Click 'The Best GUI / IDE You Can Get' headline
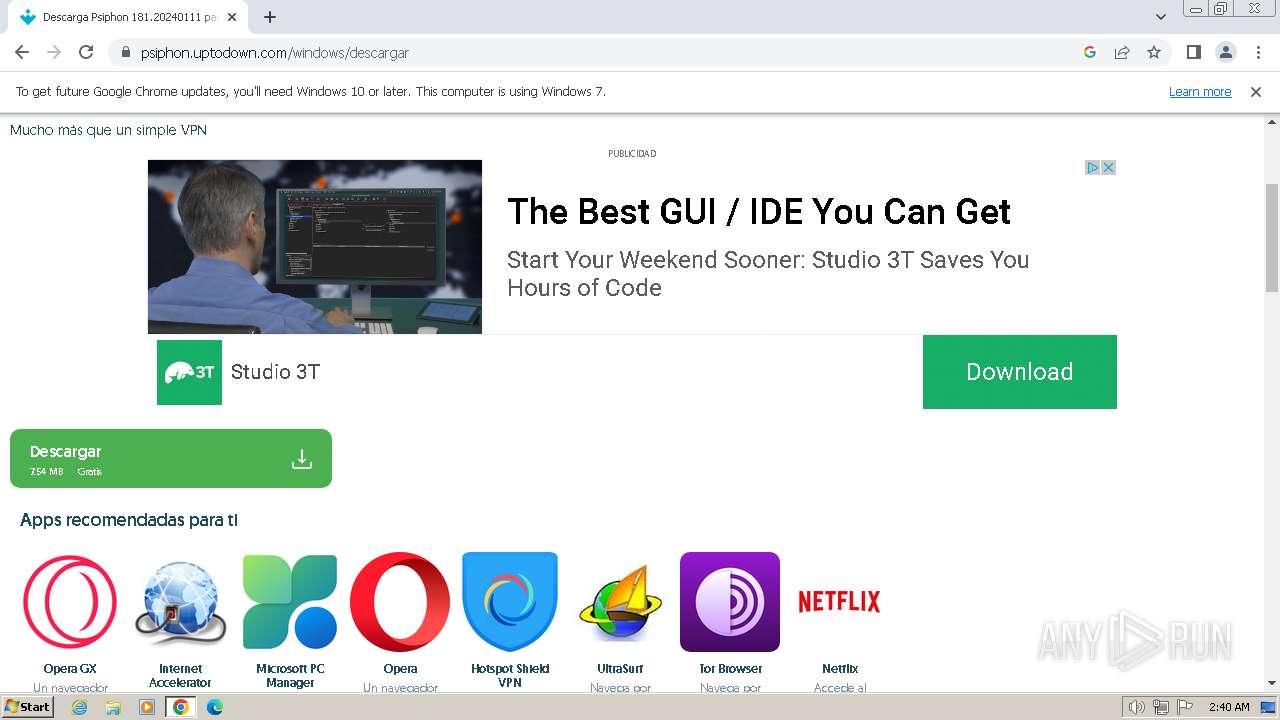 759,212
